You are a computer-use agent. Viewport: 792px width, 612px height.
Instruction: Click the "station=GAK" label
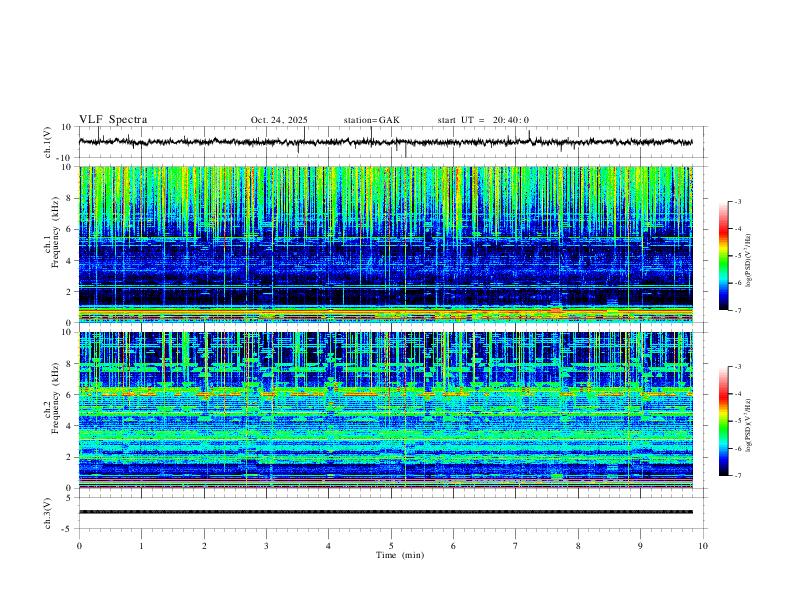371,120
